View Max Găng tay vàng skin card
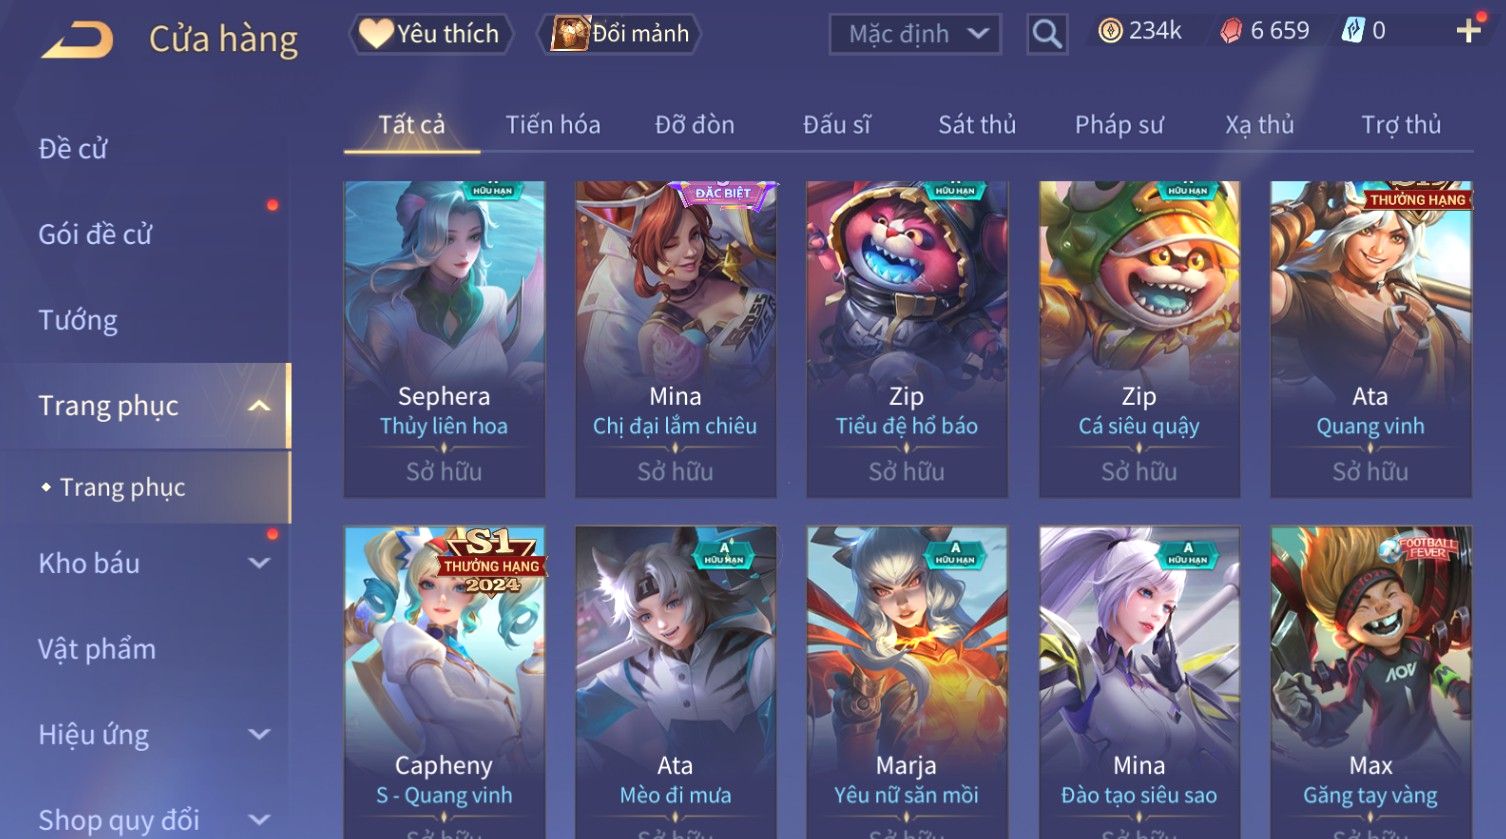Viewport: 1506px width, 839px height. [x=1371, y=682]
